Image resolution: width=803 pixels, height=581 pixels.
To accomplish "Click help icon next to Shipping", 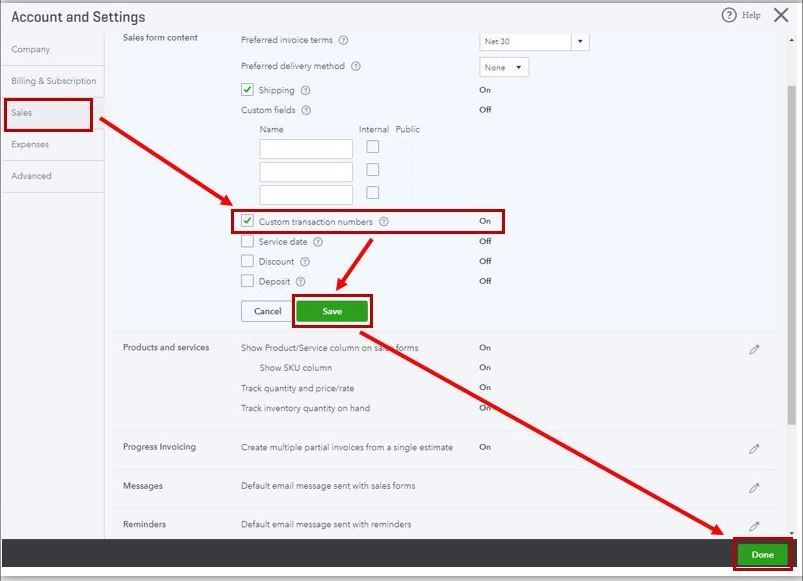I will coord(305,90).
